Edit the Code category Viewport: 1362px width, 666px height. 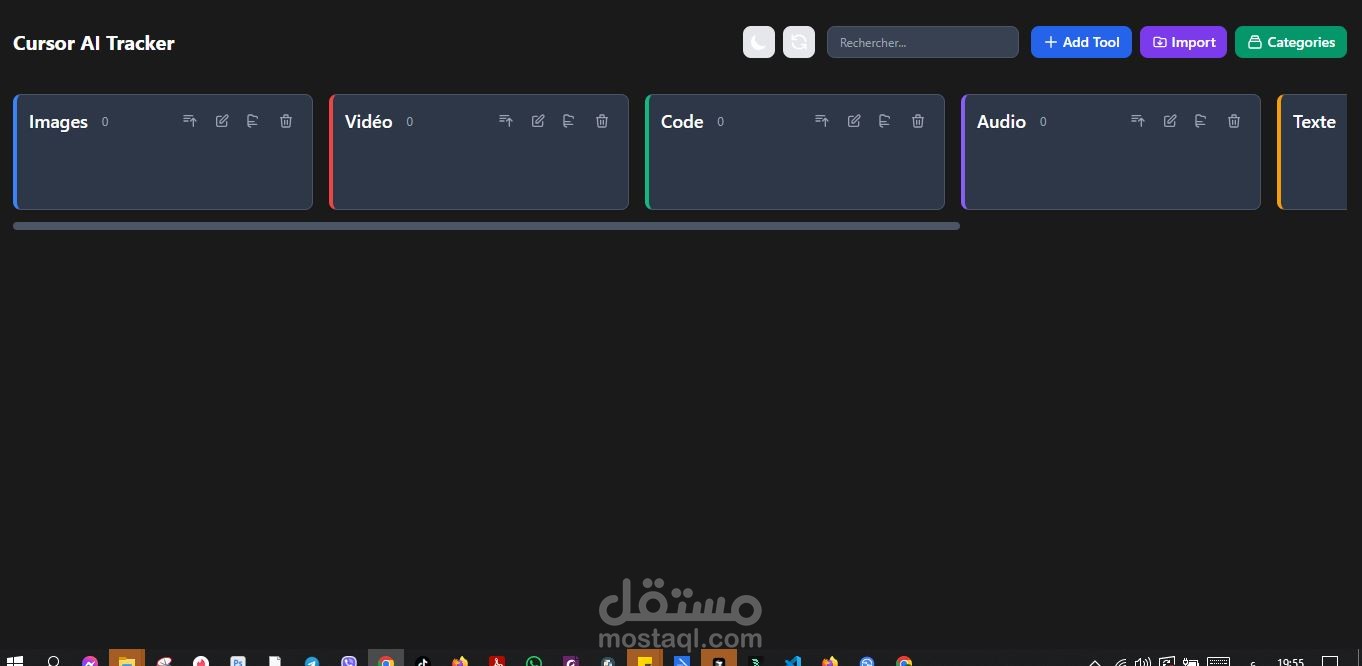[x=854, y=121]
